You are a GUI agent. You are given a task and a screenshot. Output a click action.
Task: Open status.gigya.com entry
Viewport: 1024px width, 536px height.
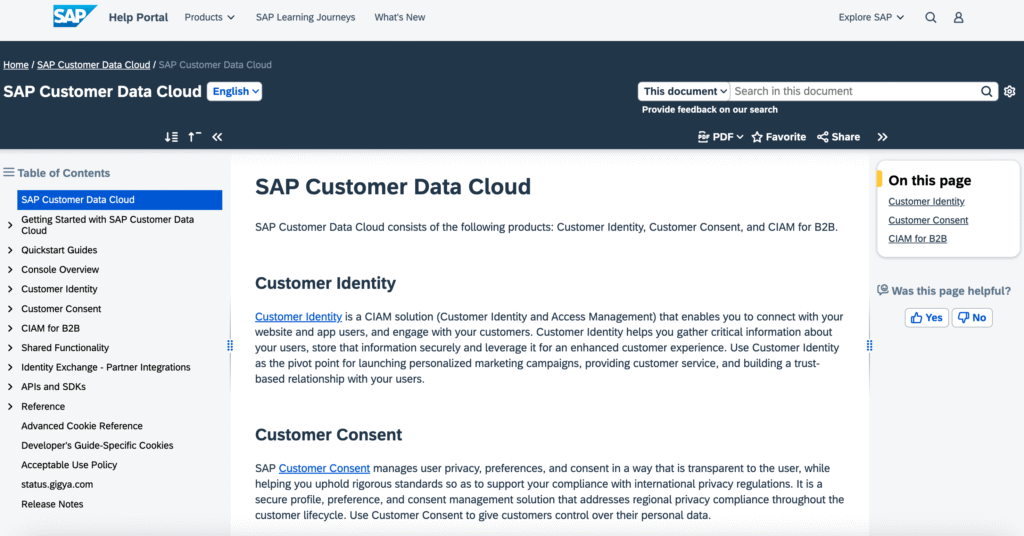(57, 484)
